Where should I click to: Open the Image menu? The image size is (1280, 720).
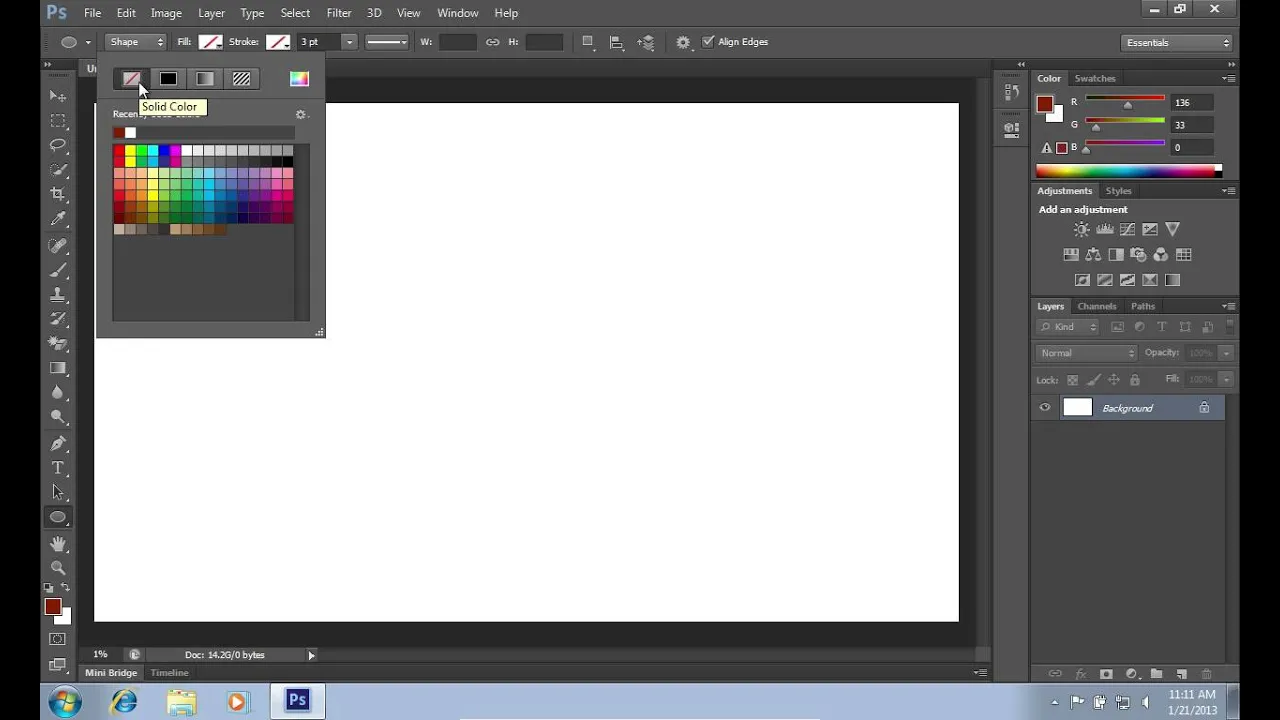[166, 13]
